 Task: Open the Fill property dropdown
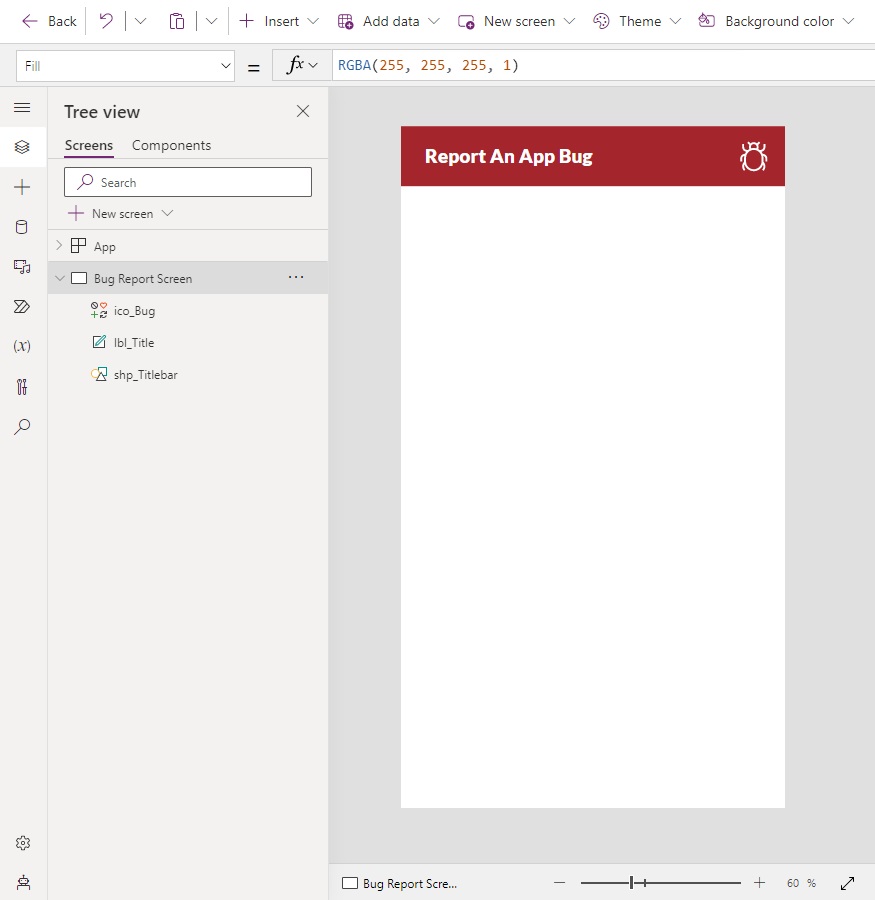click(125, 66)
